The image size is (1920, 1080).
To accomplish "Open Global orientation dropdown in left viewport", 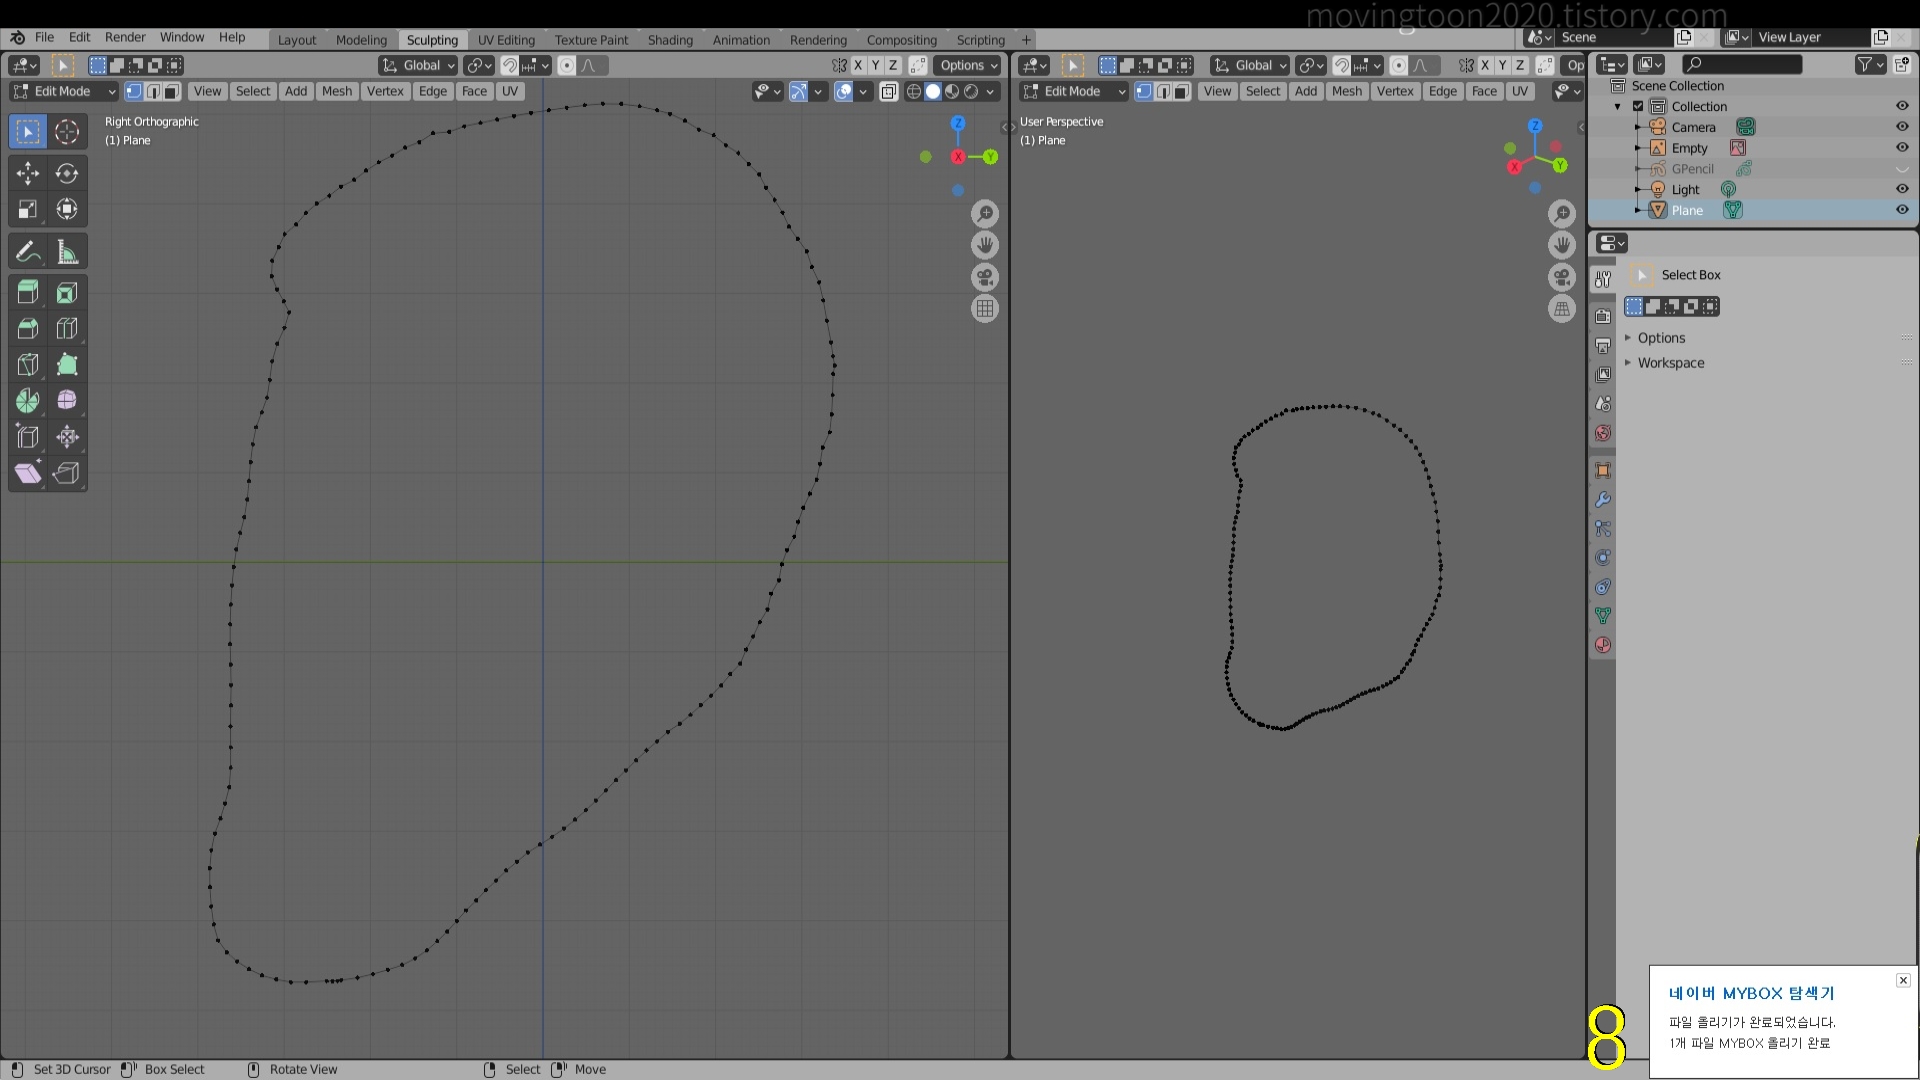I will [419, 65].
